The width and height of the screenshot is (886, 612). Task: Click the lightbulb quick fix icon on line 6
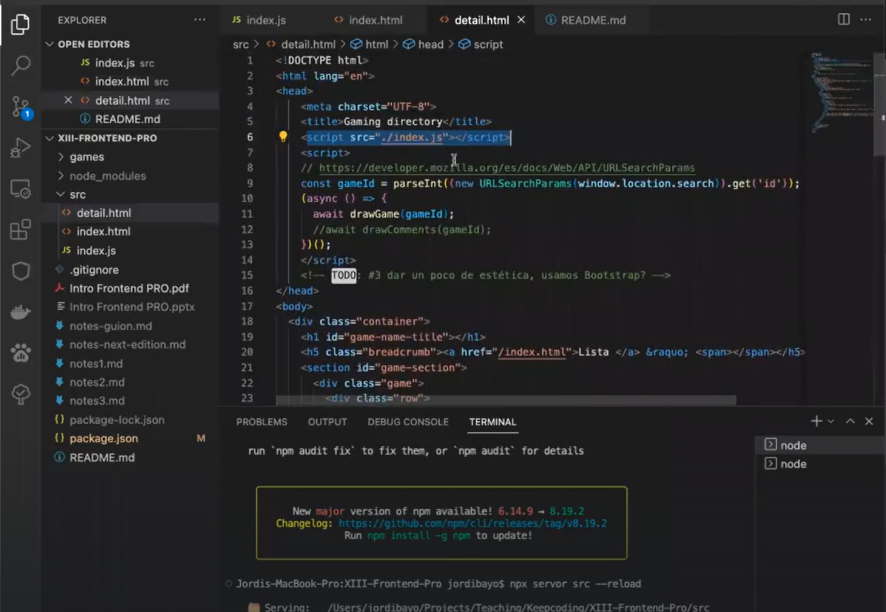283,136
